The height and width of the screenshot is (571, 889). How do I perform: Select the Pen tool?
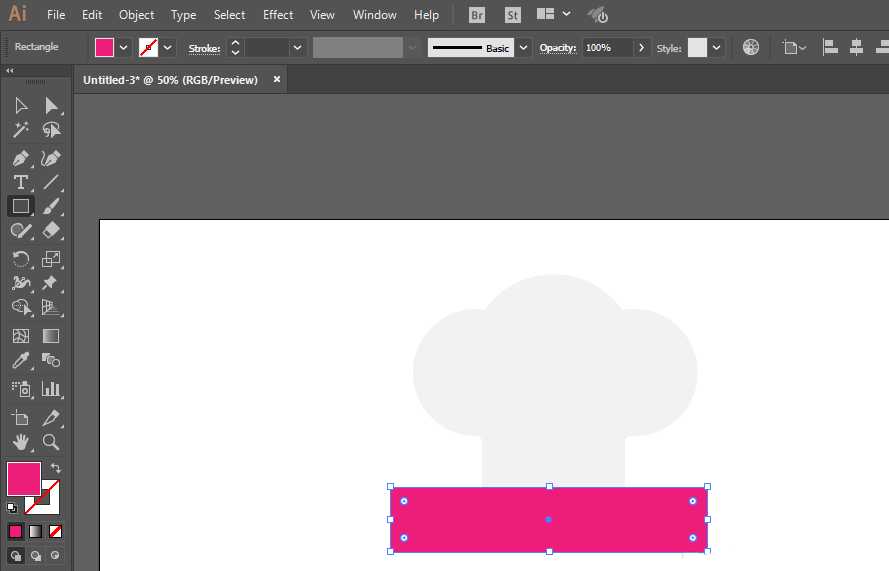pos(20,158)
